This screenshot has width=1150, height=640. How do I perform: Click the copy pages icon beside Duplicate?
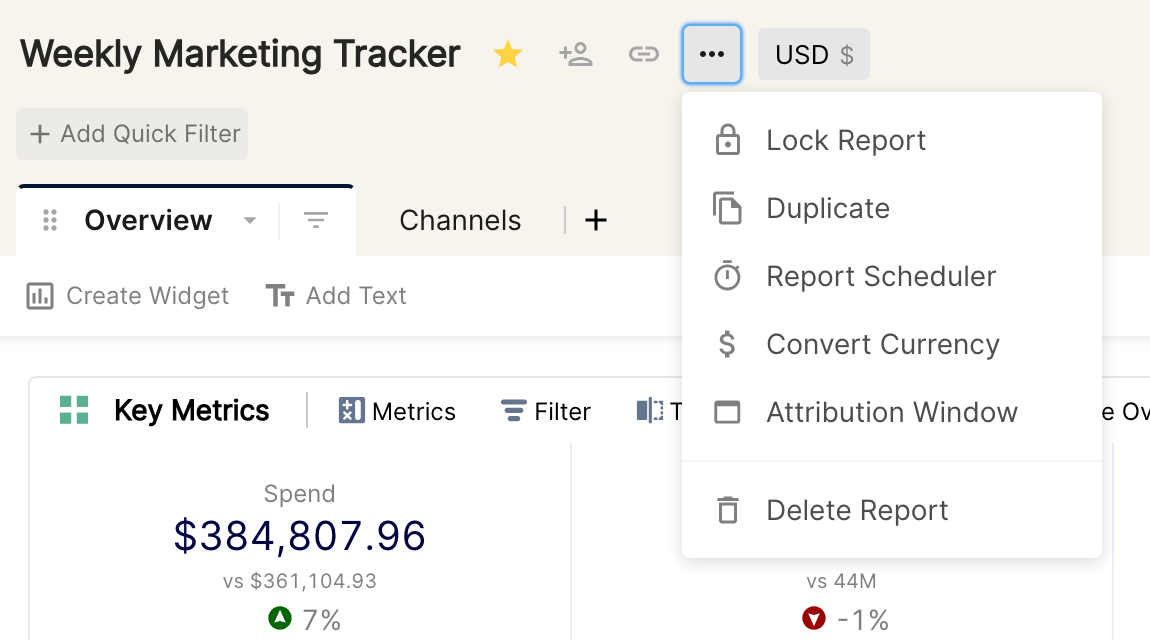coord(728,208)
